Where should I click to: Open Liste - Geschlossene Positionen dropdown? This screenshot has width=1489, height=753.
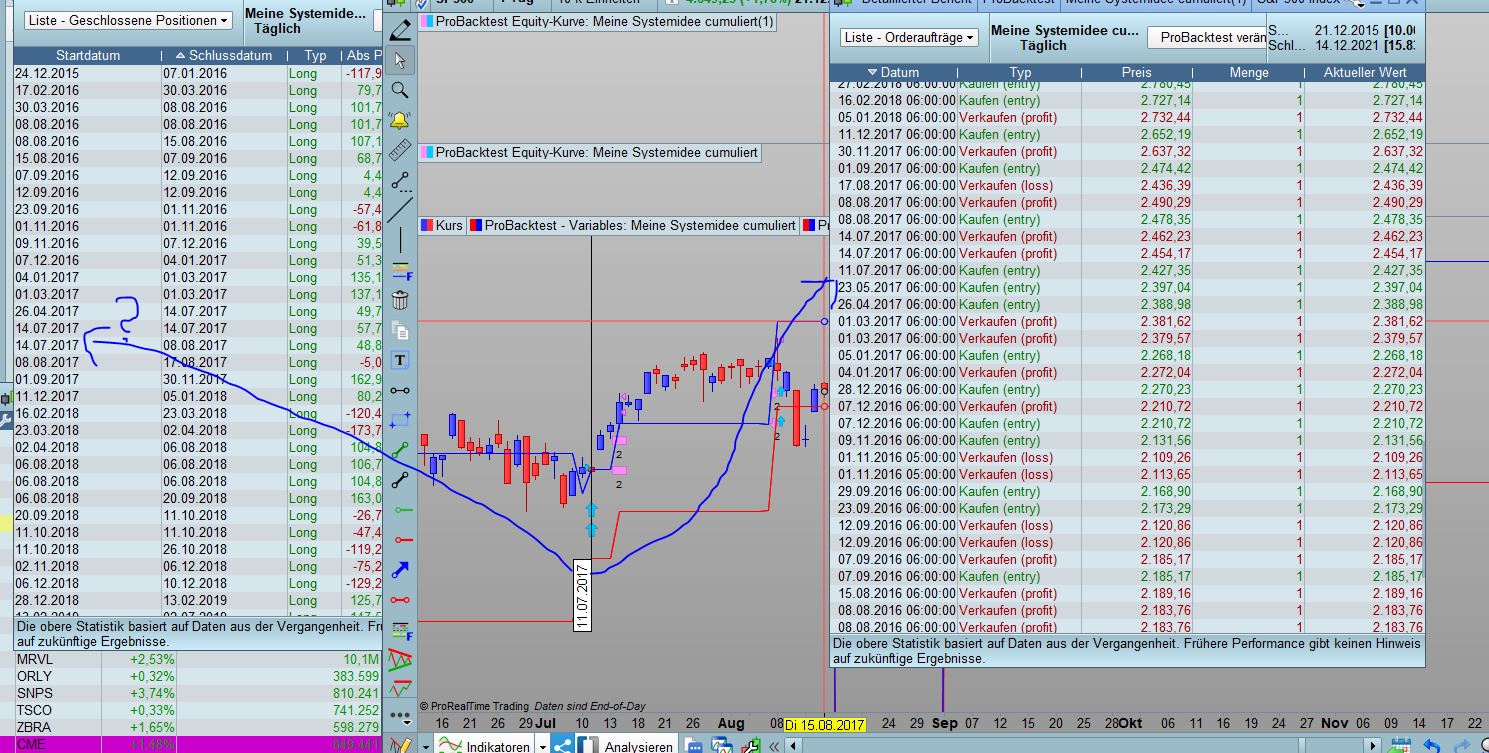tap(127, 20)
